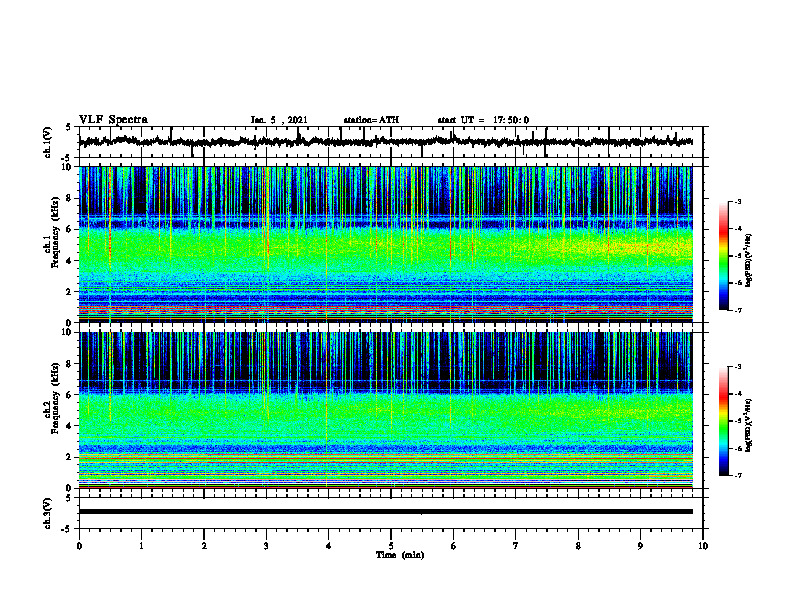Click the ch.1 color bar log(PSD) label

pos(749,261)
